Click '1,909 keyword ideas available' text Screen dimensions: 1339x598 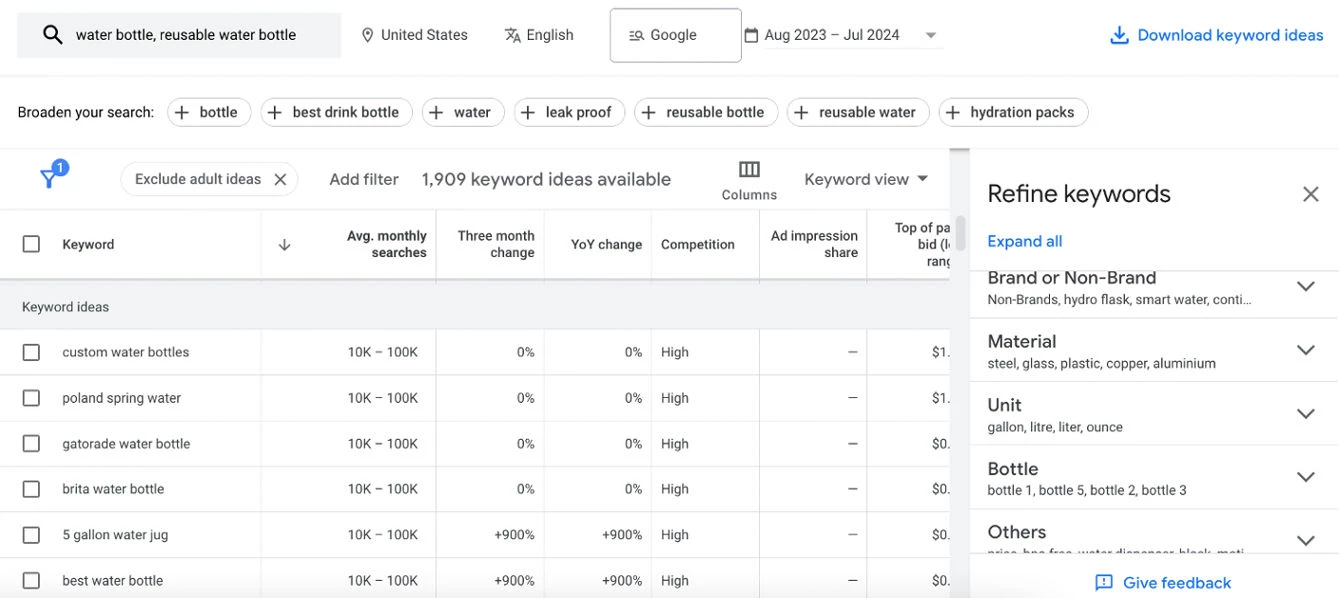pyautogui.click(x=546, y=179)
